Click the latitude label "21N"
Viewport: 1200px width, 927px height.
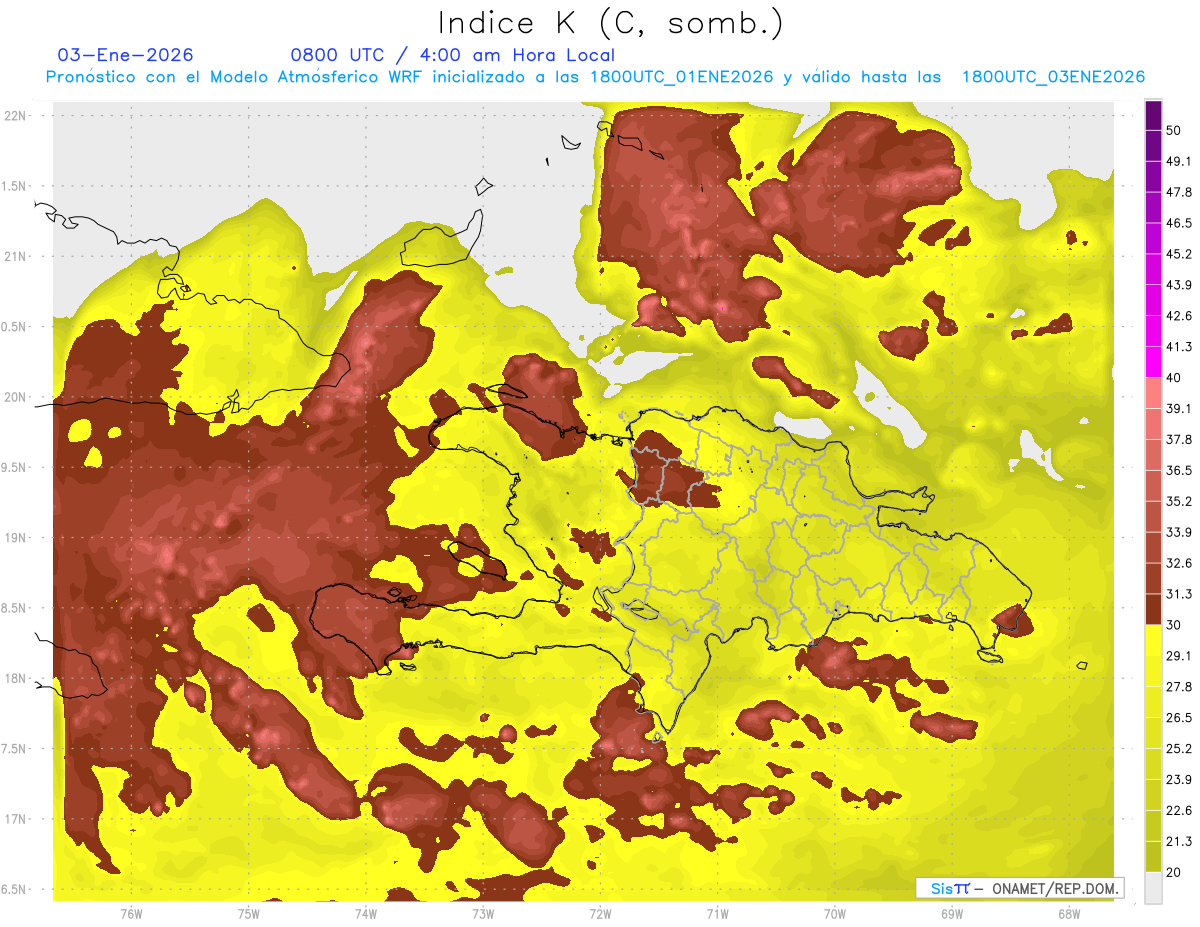click(17, 256)
